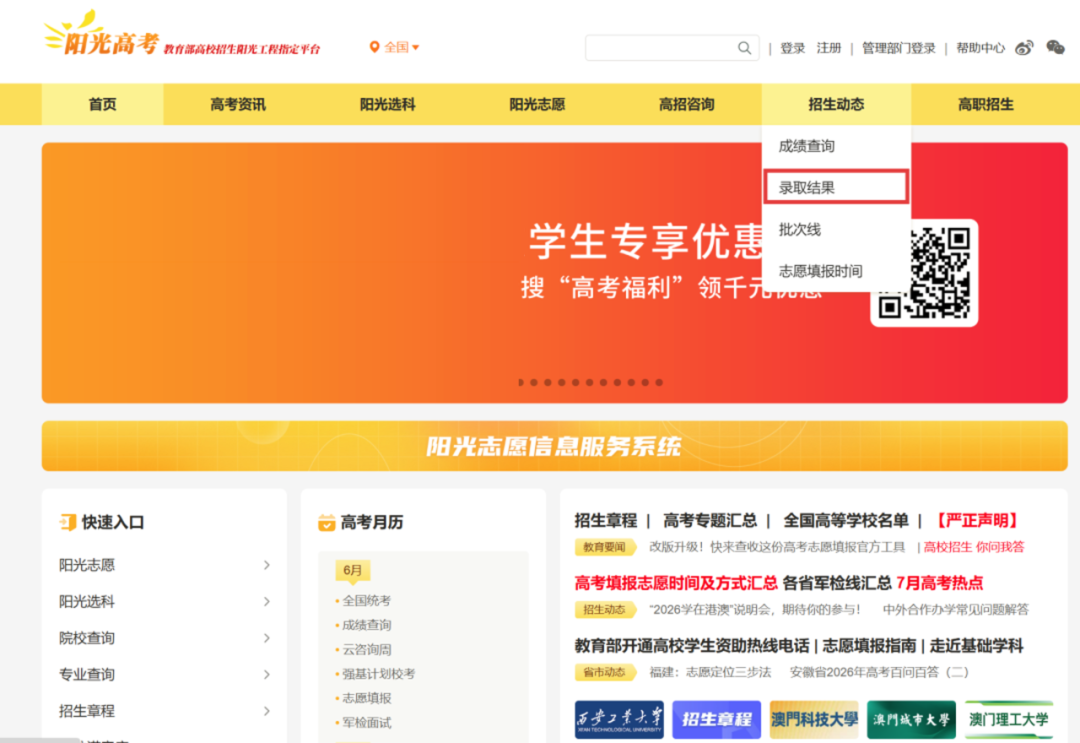Image resolution: width=1080 pixels, height=743 pixels.
Task: Select the sixth carousel dot
Action: click(590, 382)
